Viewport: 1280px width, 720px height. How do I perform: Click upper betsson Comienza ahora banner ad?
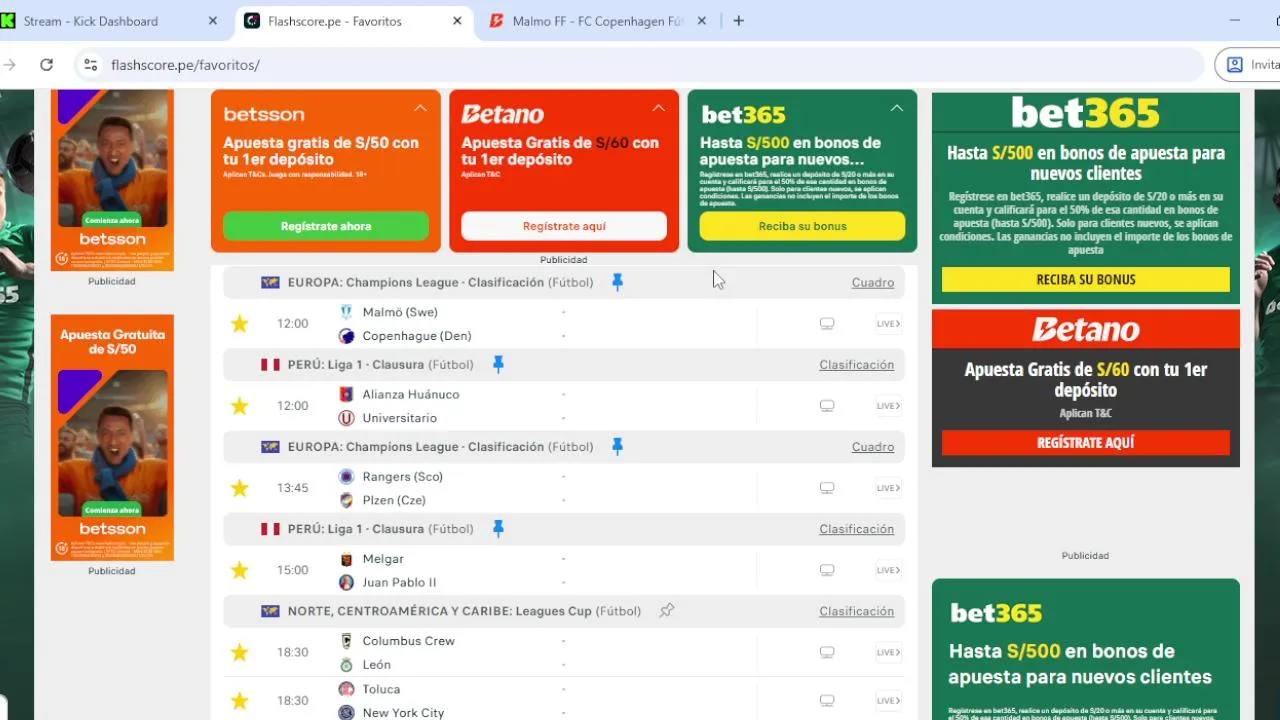point(112,180)
